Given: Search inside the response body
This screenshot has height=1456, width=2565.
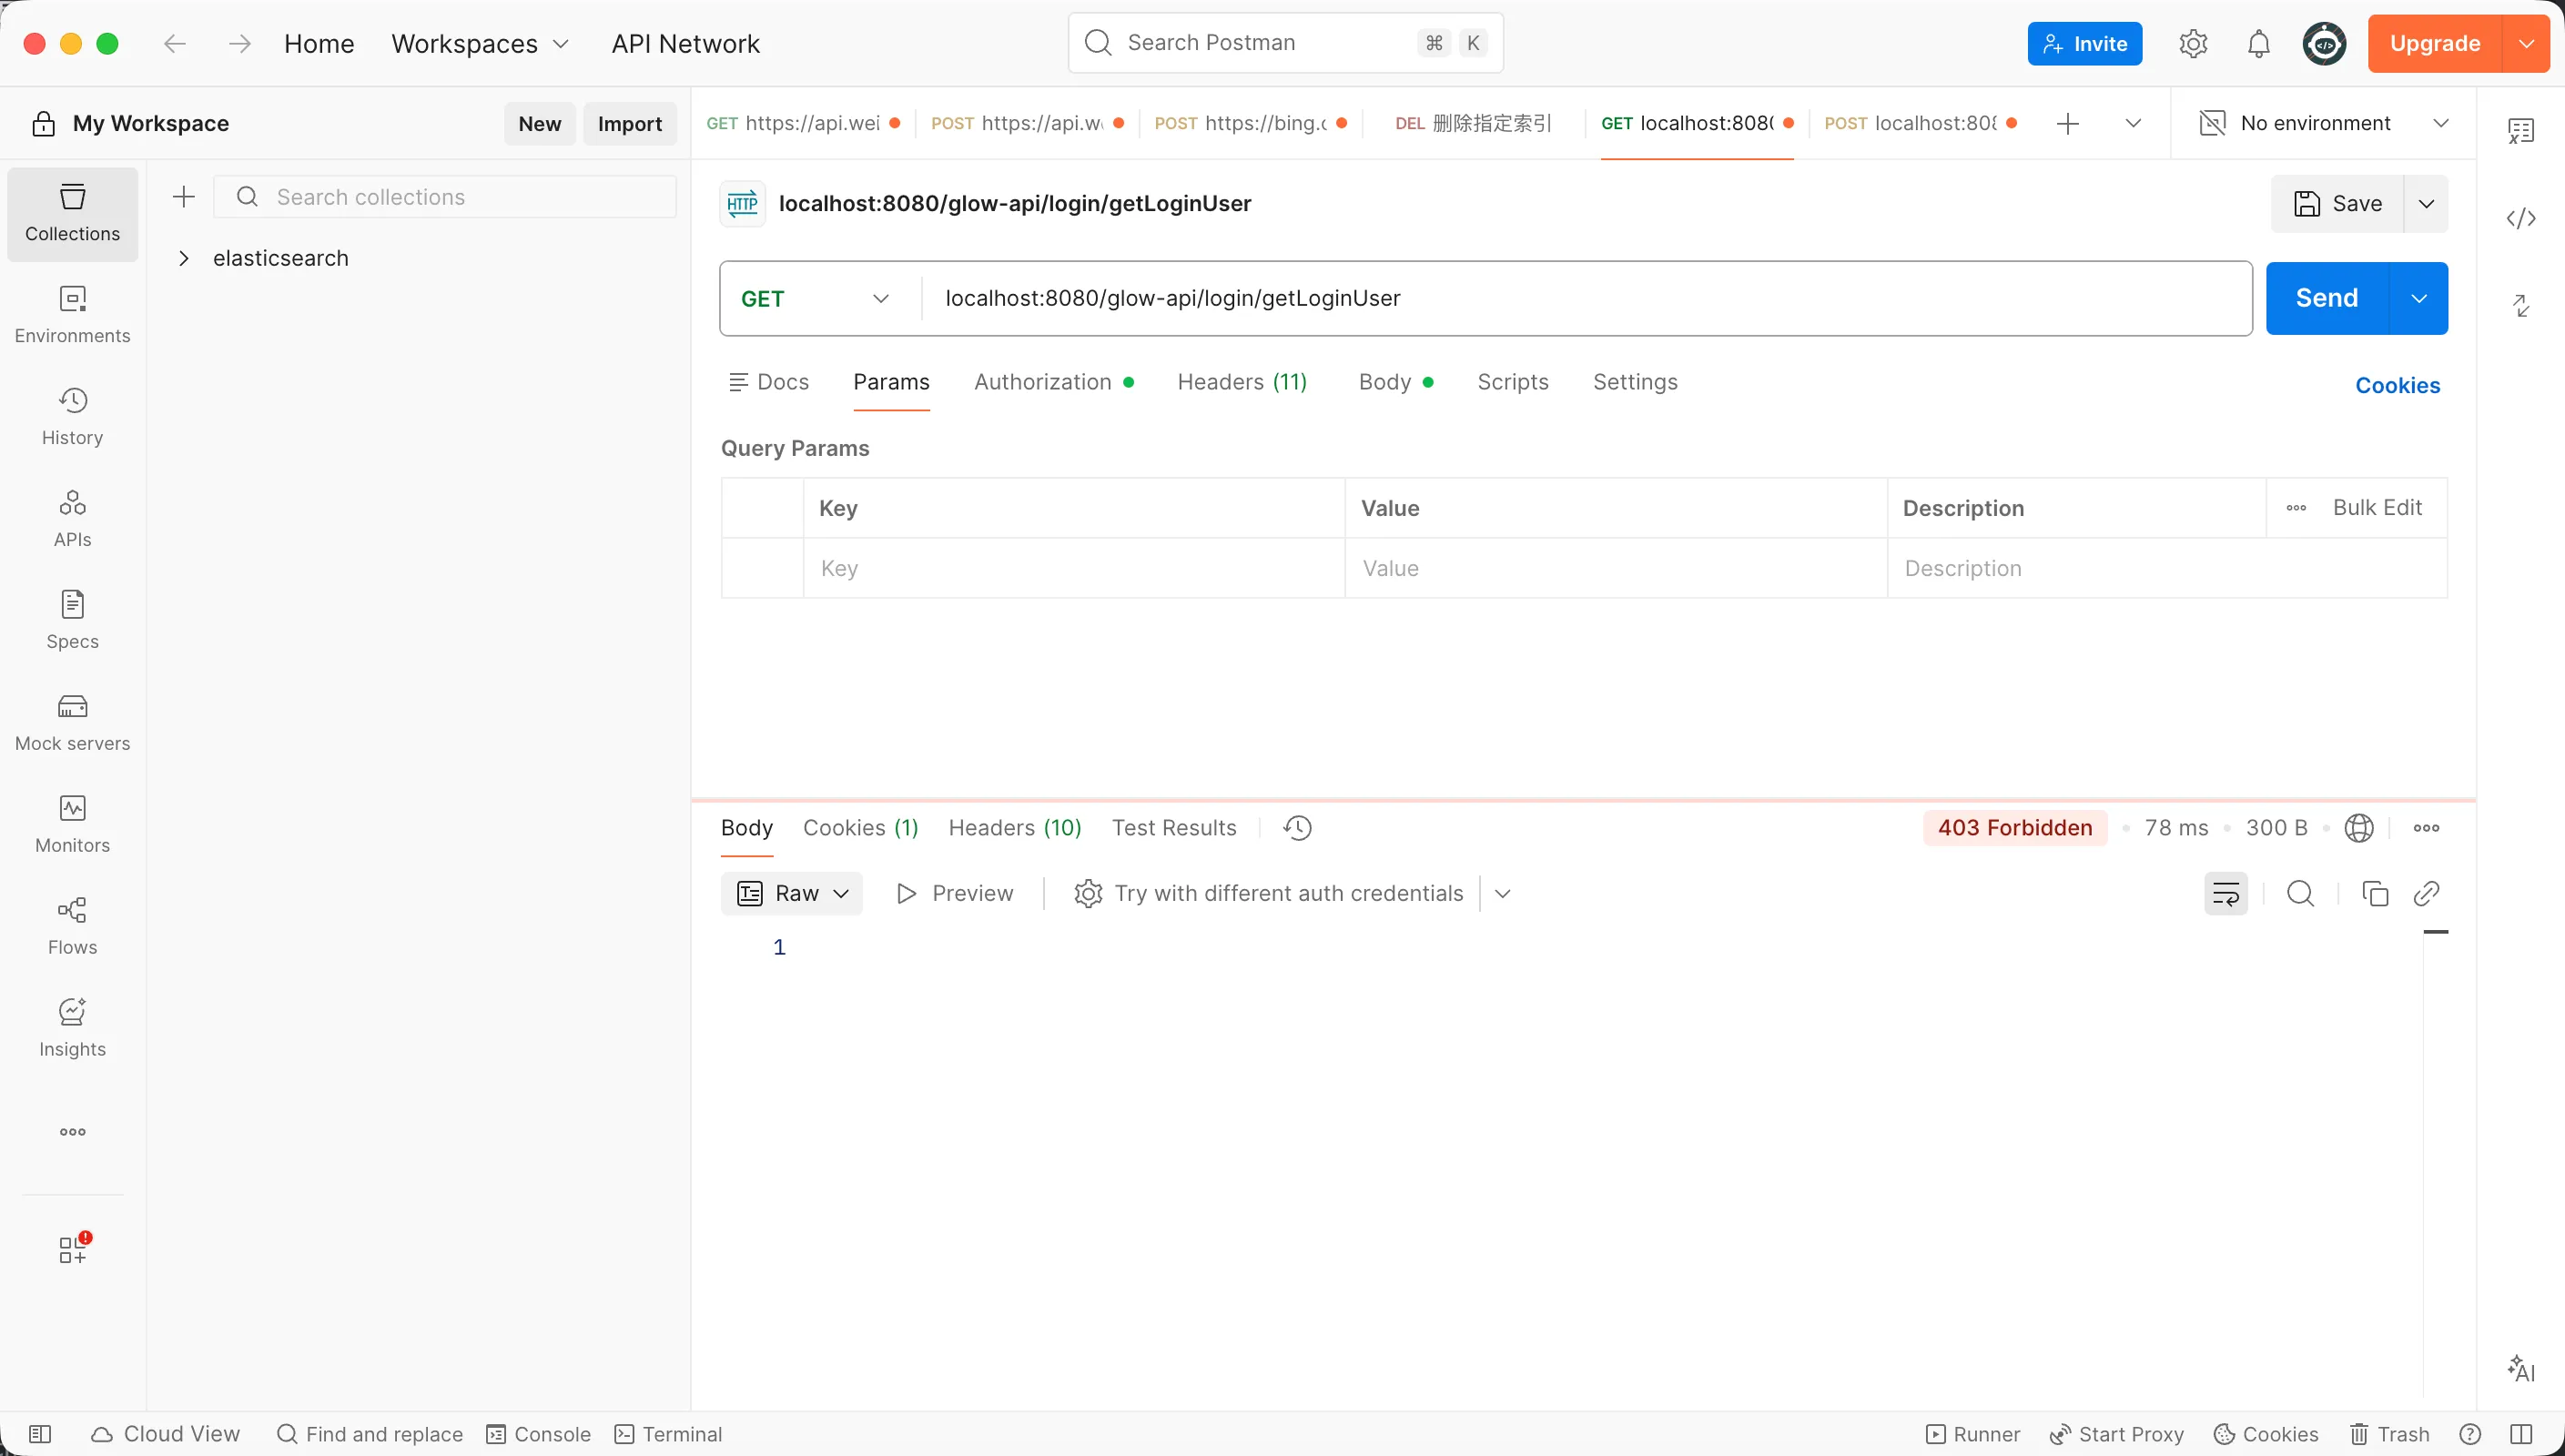Looking at the screenshot, I should pos(2300,893).
